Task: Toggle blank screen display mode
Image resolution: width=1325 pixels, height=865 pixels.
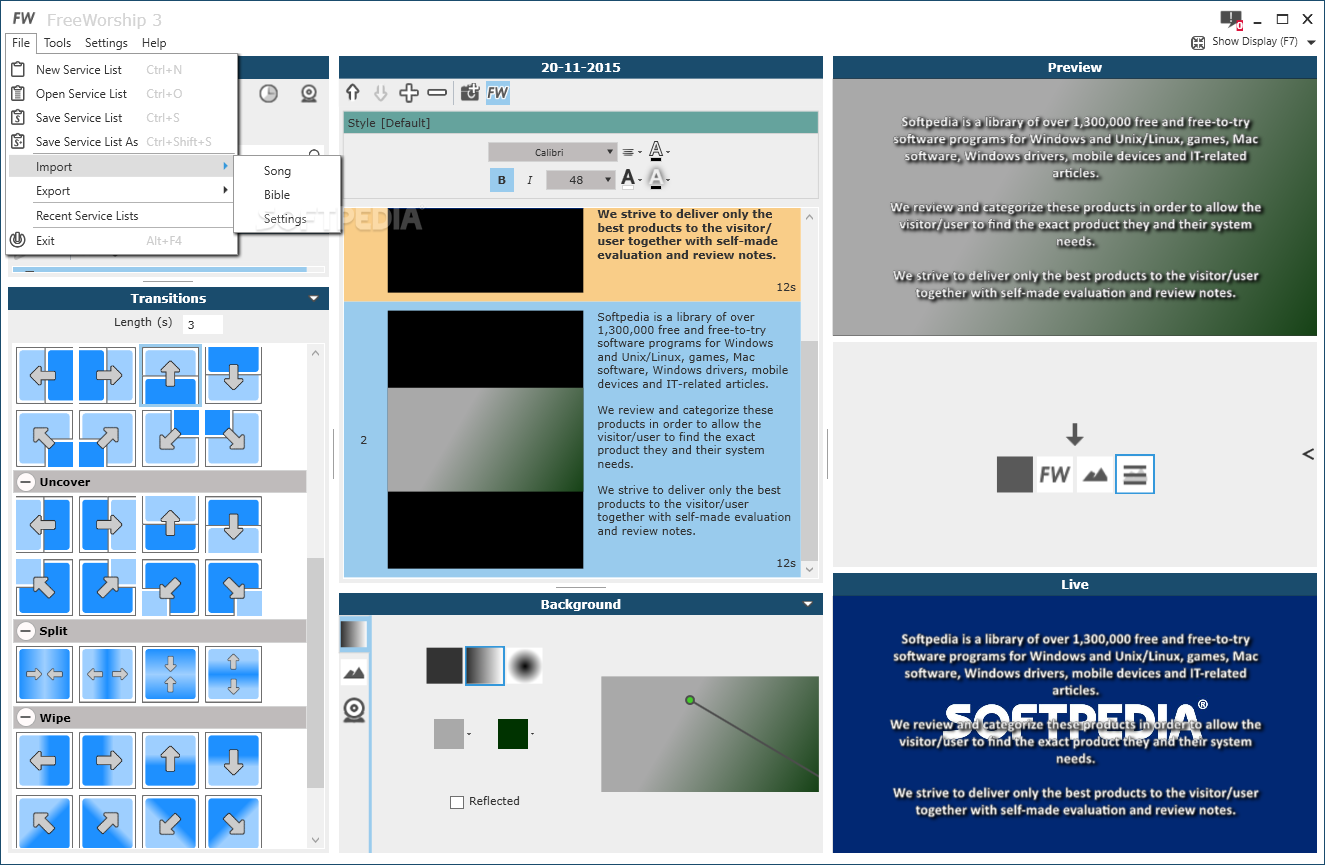Action: [1015, 474]
